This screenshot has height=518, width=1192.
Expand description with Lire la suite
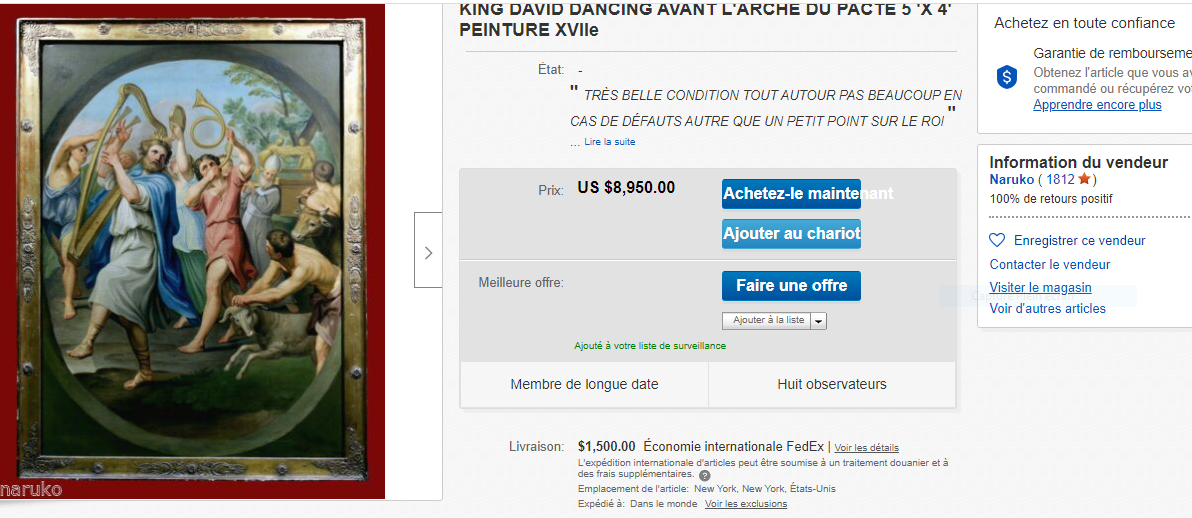pos(610,141)
